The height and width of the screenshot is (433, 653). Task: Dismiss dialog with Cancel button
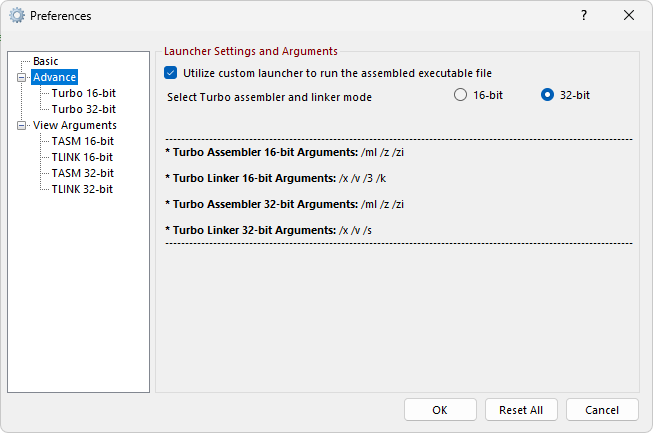[x=602, y=410]
